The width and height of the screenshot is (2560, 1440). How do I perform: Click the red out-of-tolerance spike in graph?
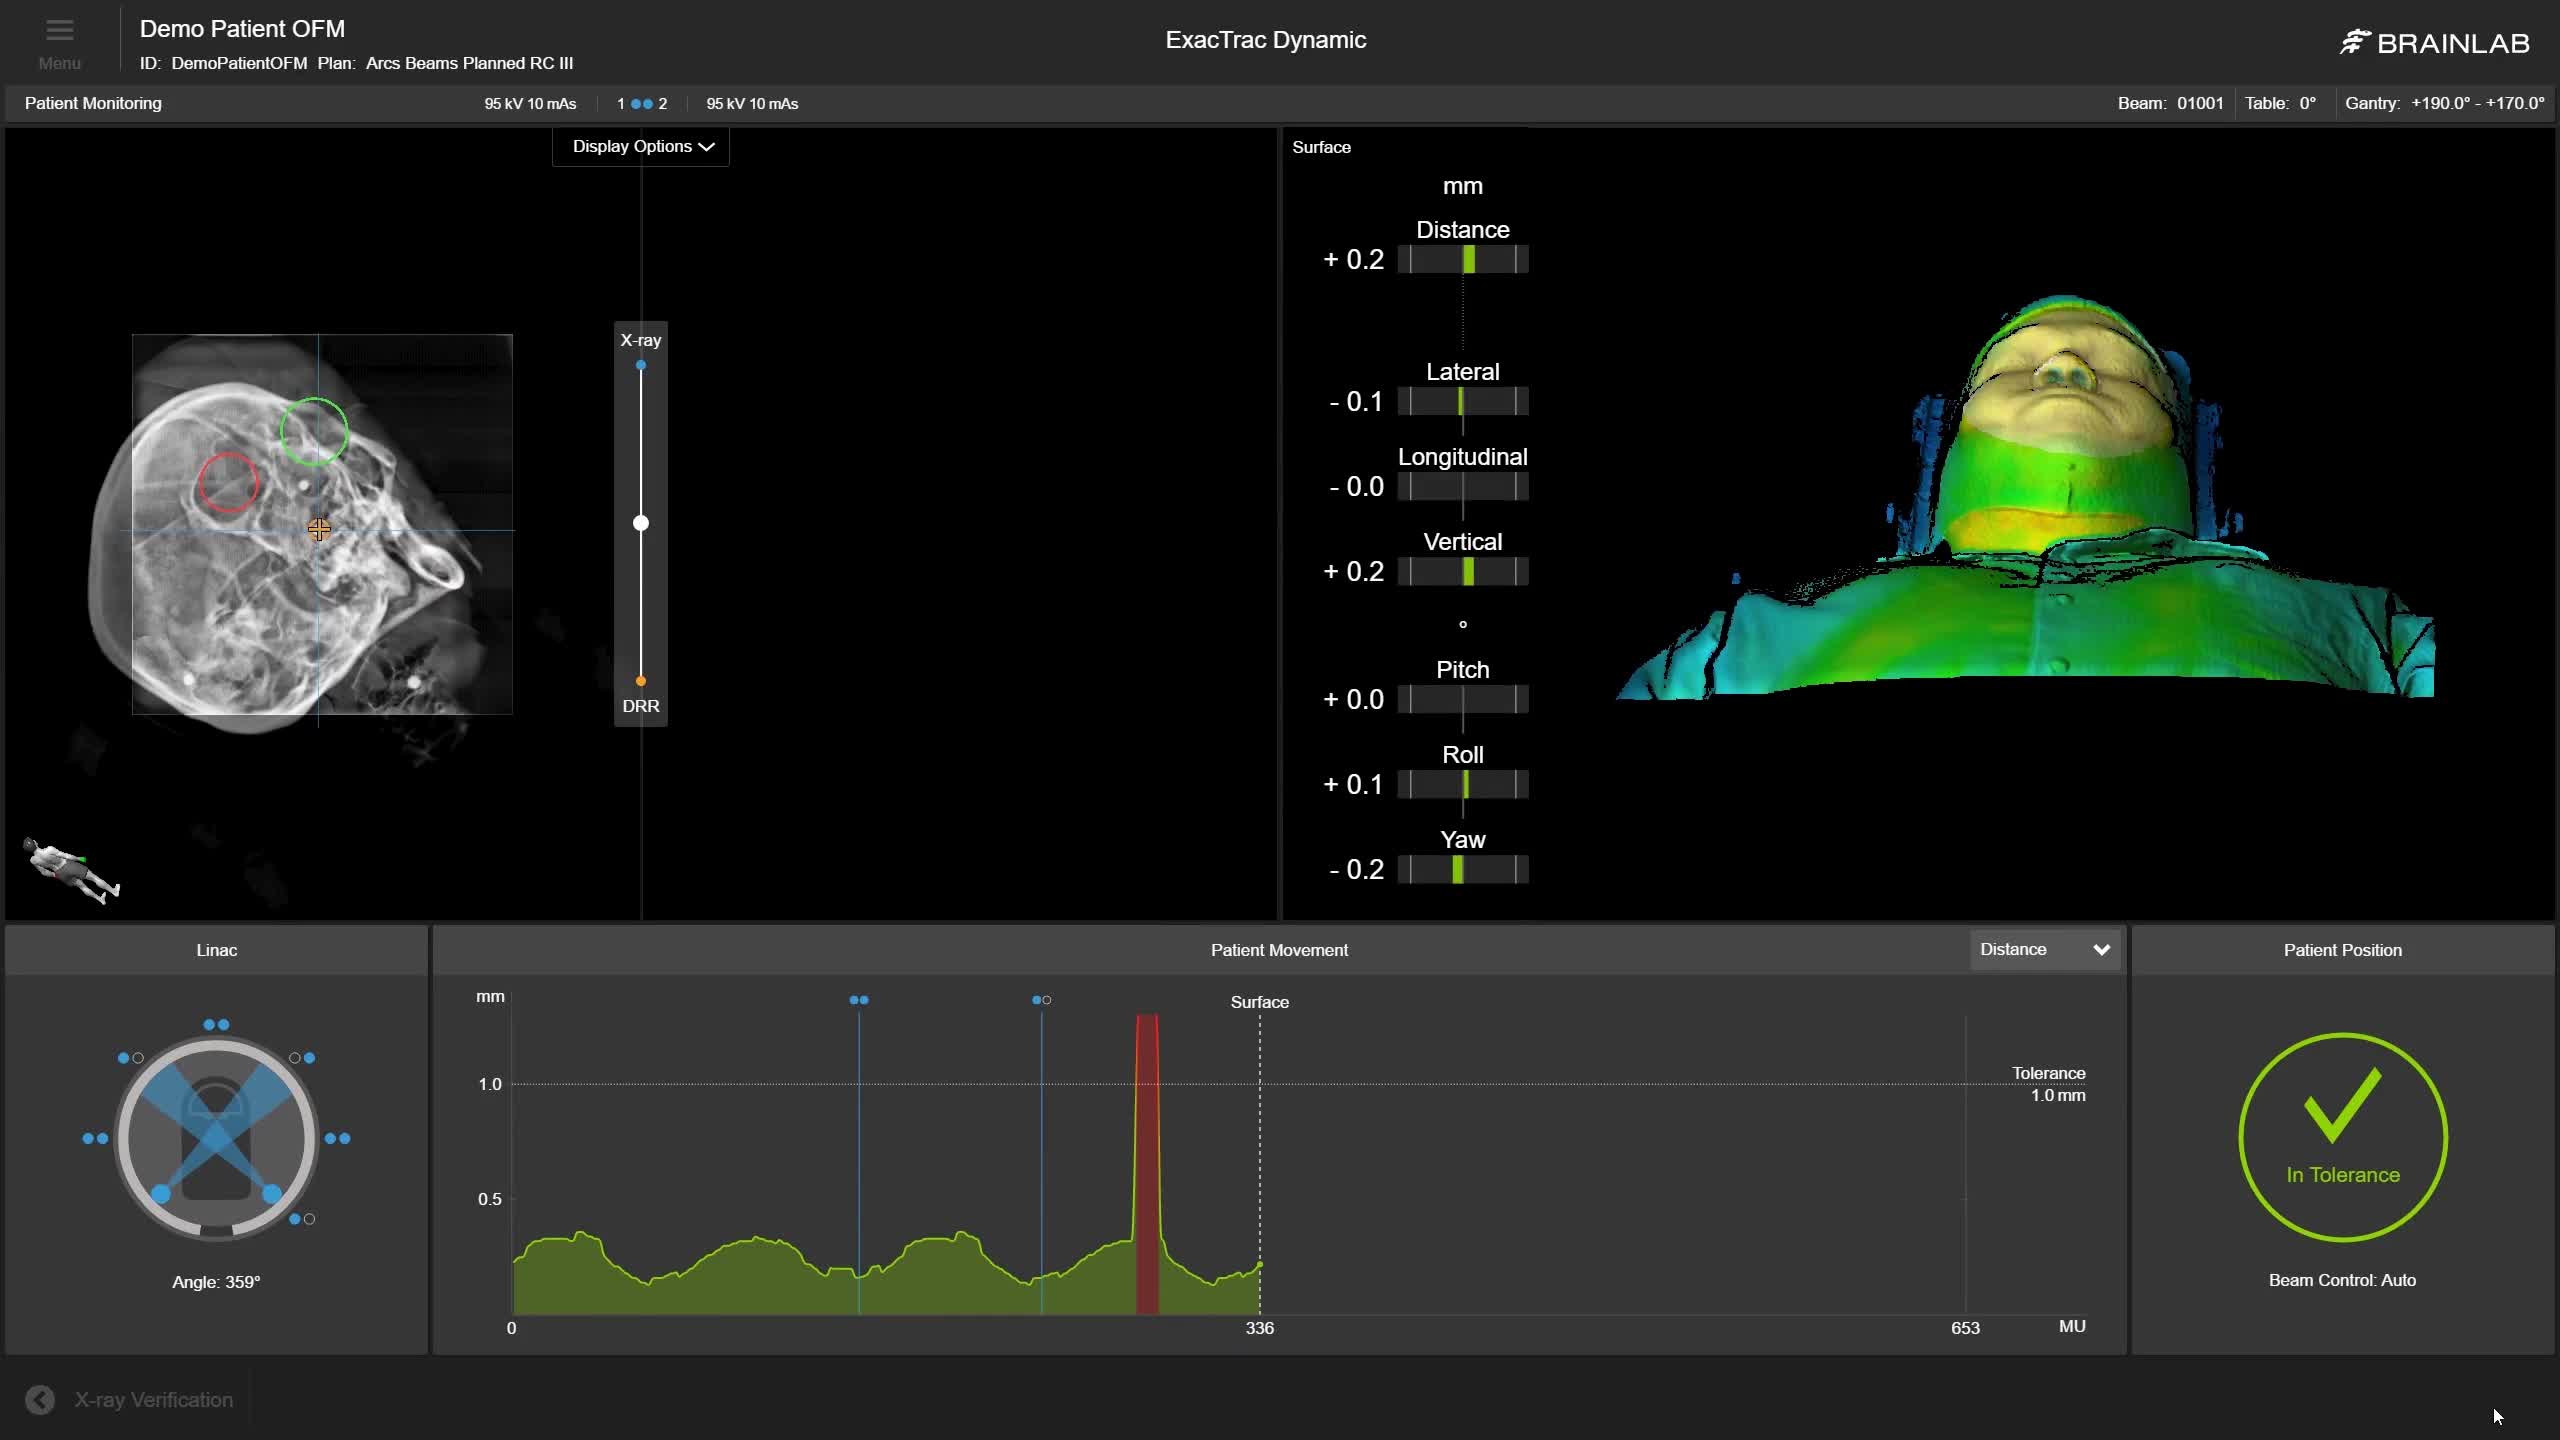pos(1147,1165)
